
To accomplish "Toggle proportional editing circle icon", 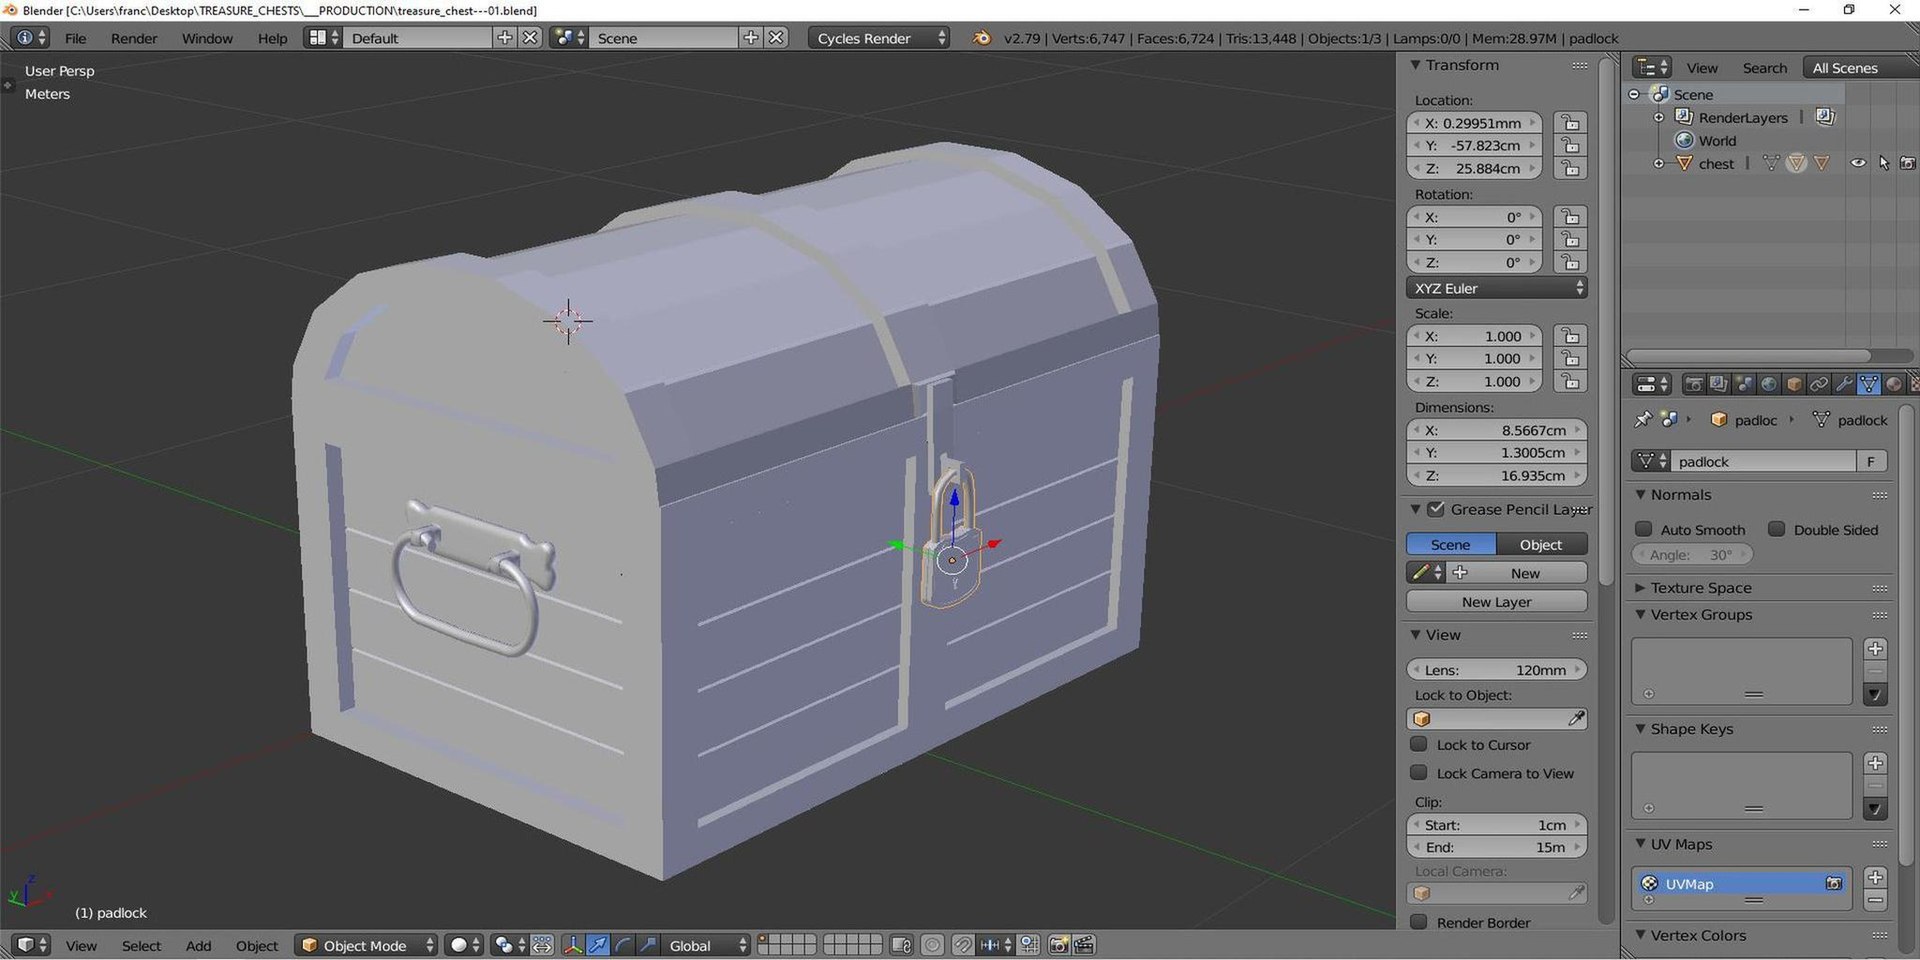I will coord(932,945).
